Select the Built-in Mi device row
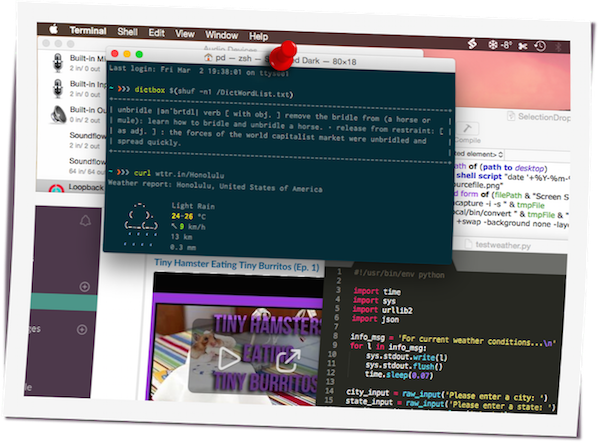The image size is (600, 442). [x=71, y=63]
